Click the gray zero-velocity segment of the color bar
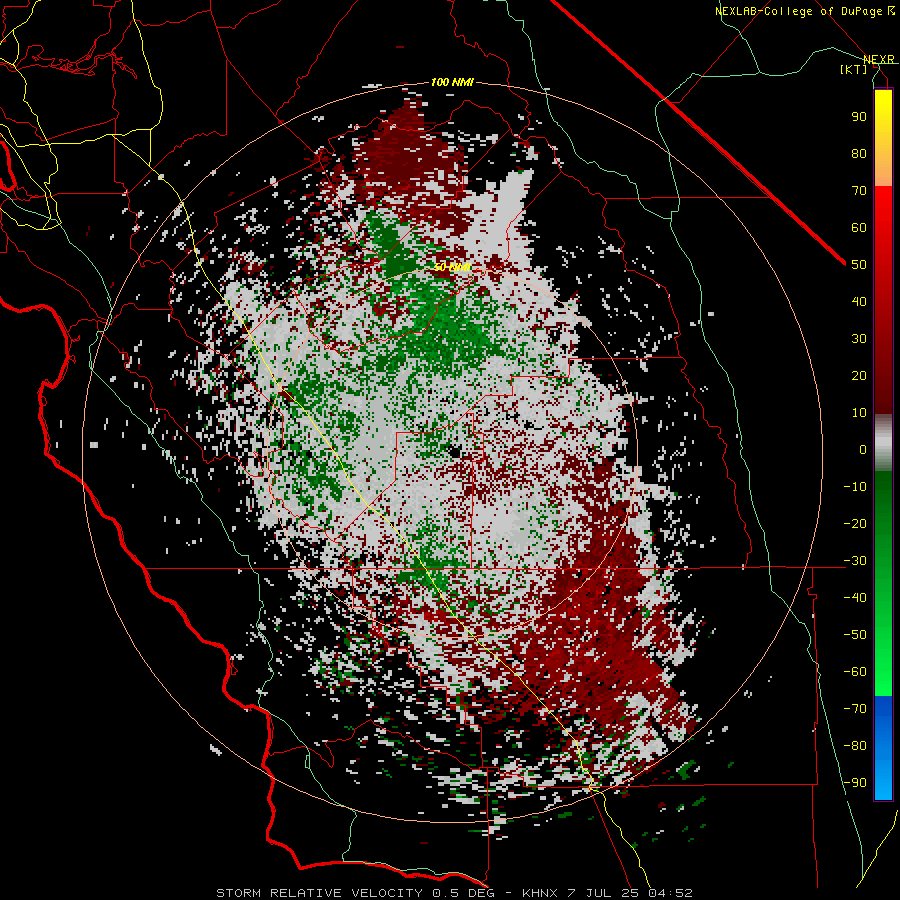The image size is (900, 900). [x=883, y=443]
